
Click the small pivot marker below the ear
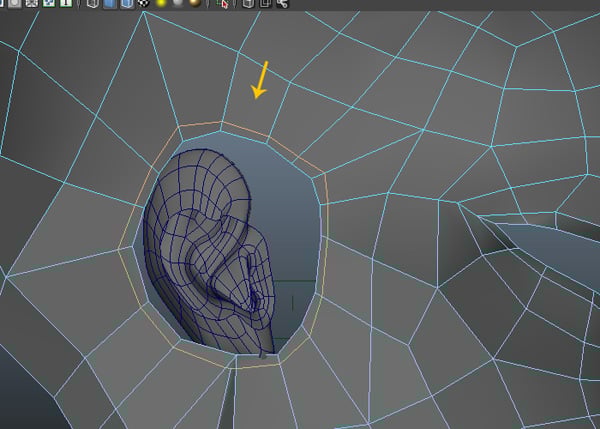point(263,353)
